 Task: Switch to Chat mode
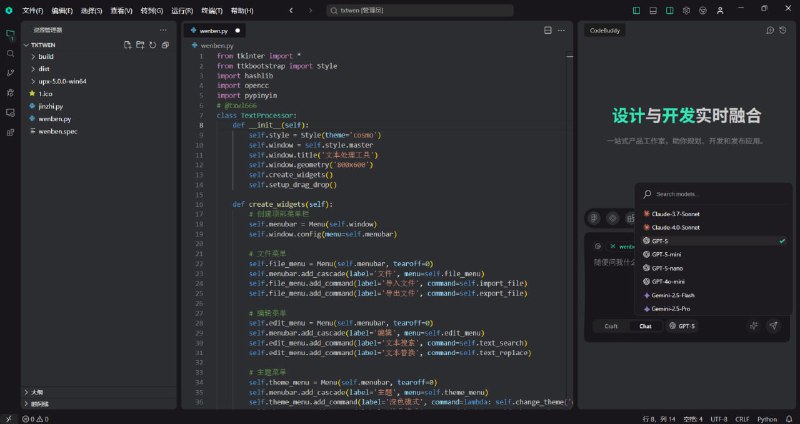(645, 326)
